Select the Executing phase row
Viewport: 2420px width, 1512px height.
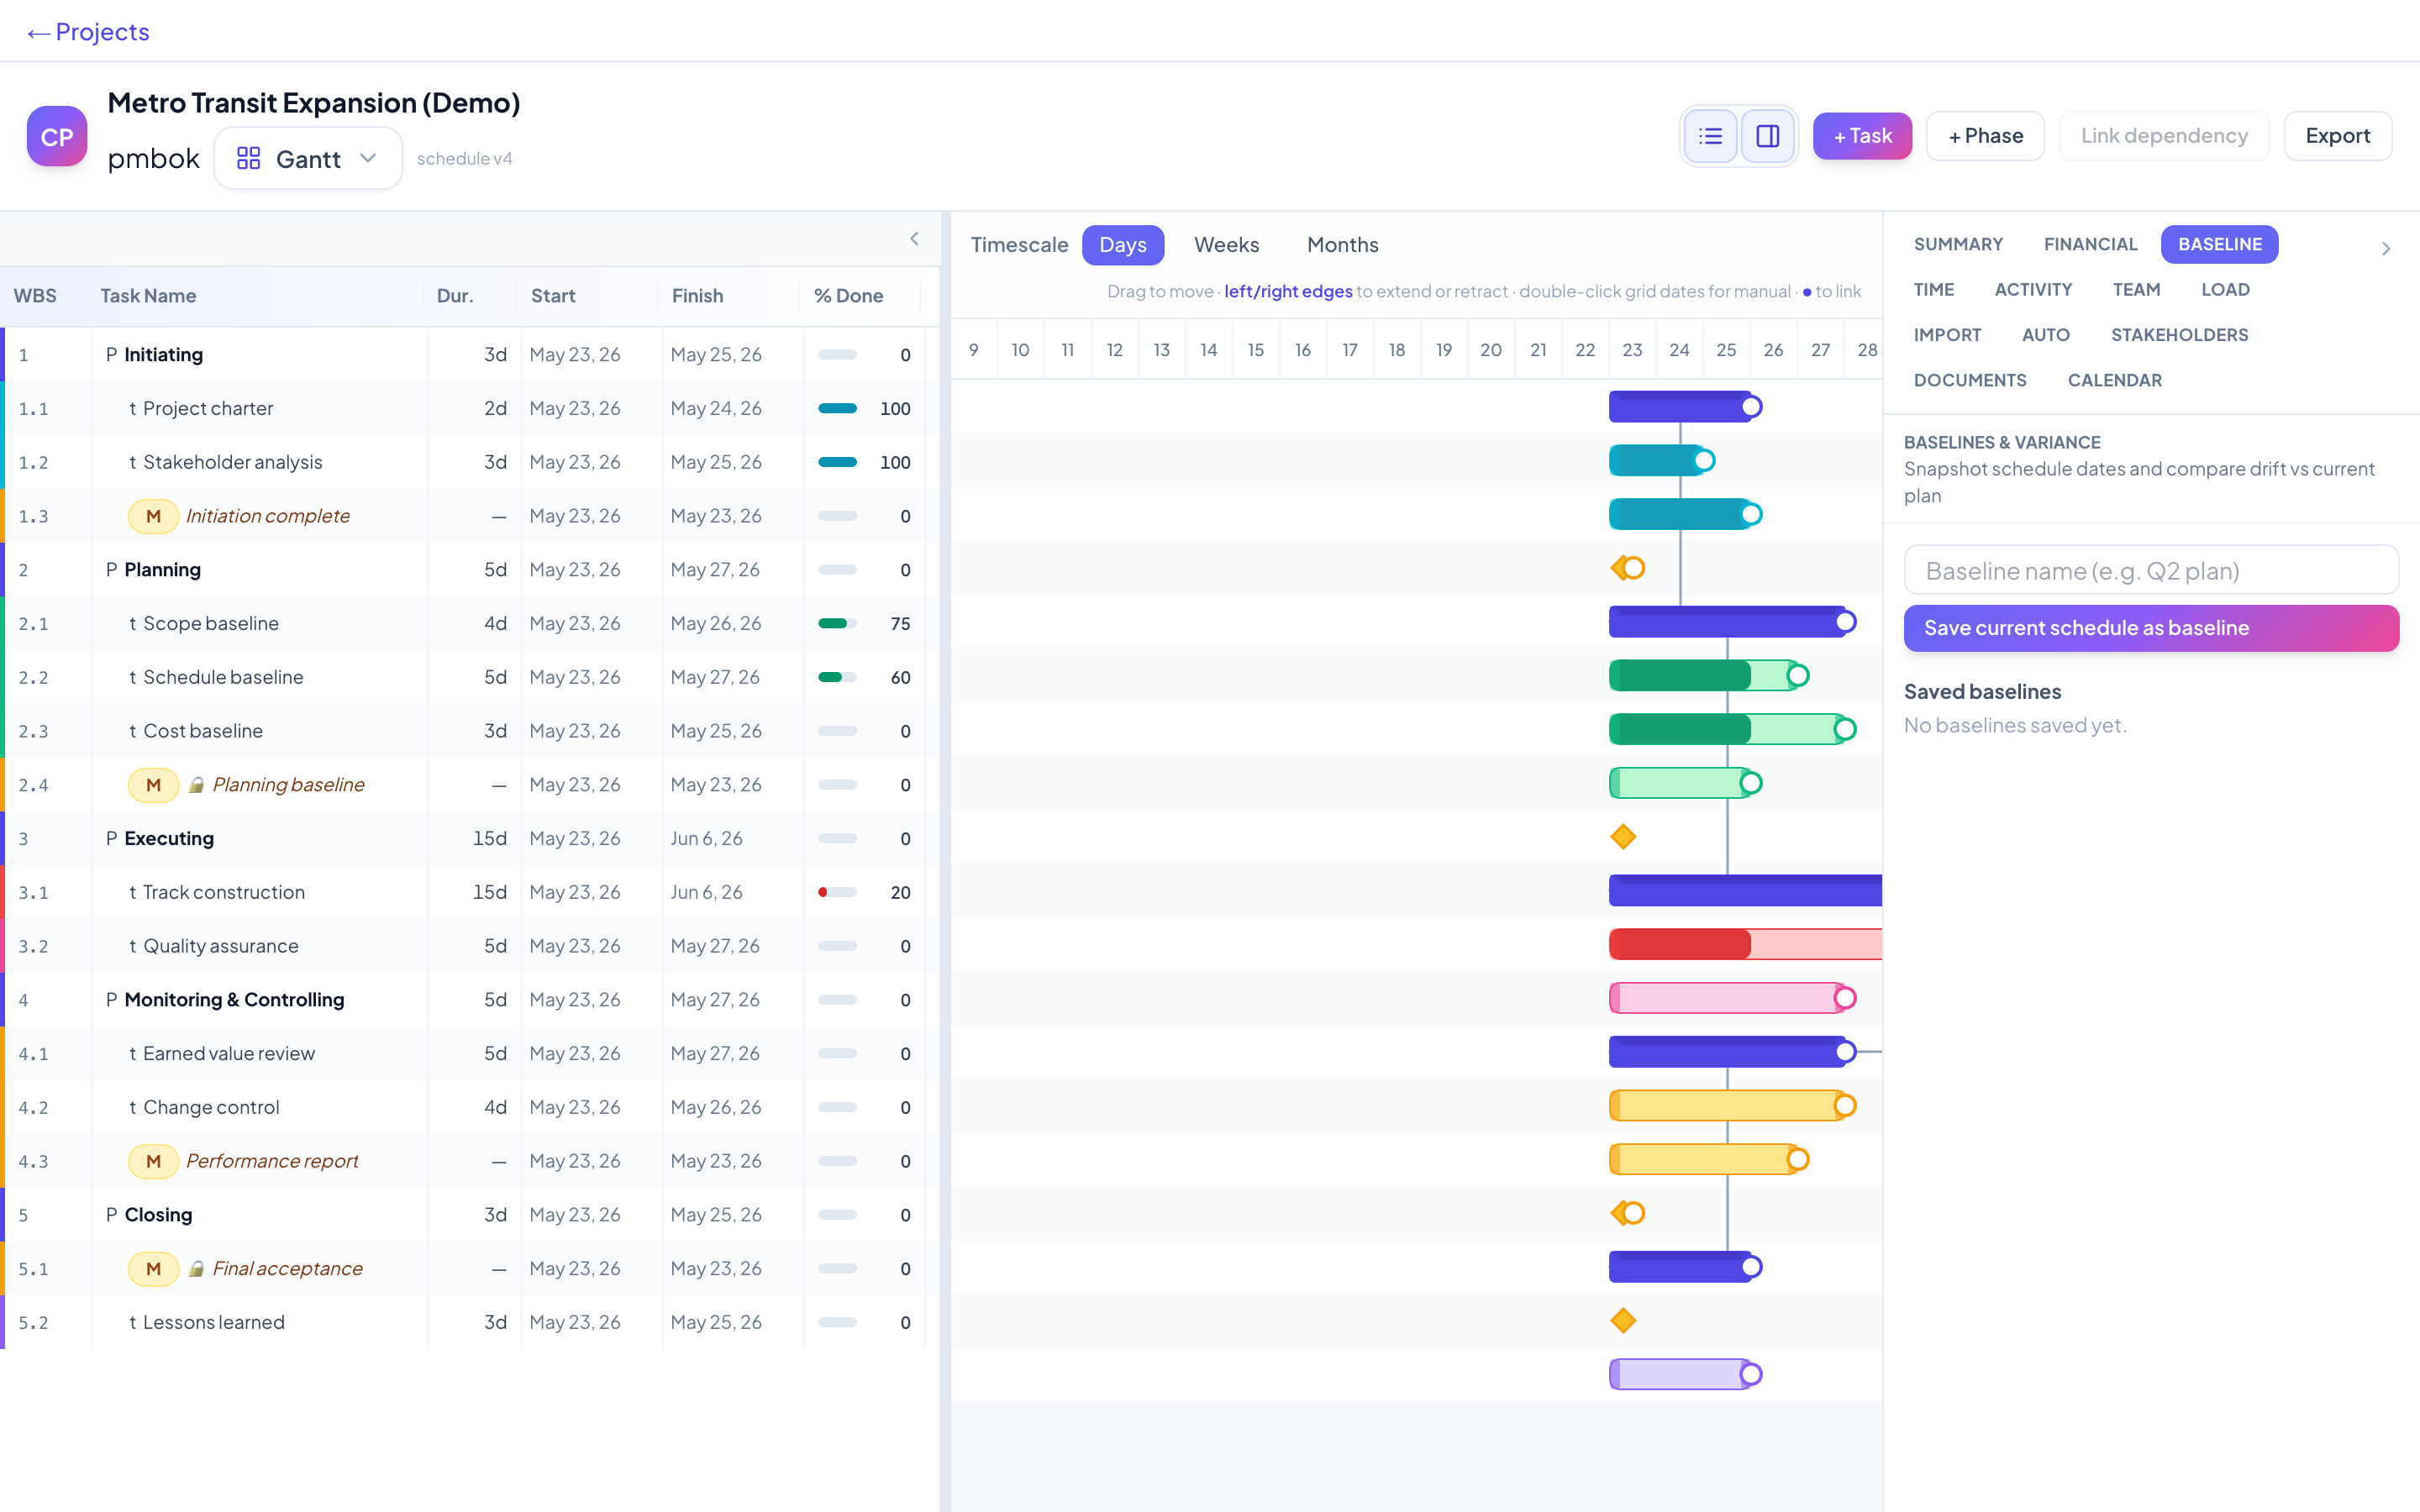pos(470,838)
